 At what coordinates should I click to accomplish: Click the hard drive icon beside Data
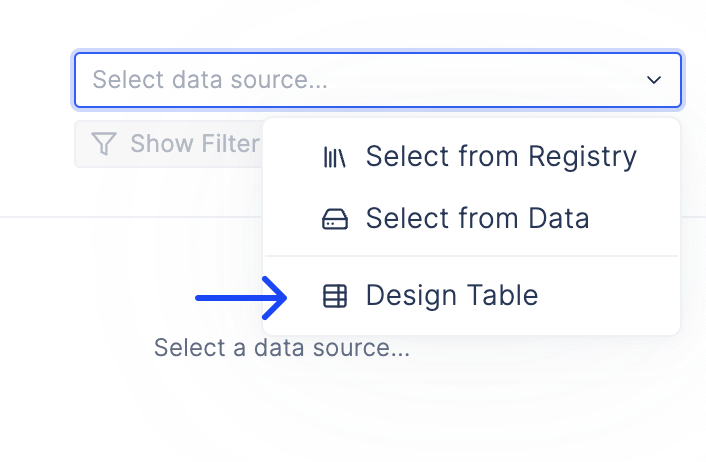tap(335, 219)
